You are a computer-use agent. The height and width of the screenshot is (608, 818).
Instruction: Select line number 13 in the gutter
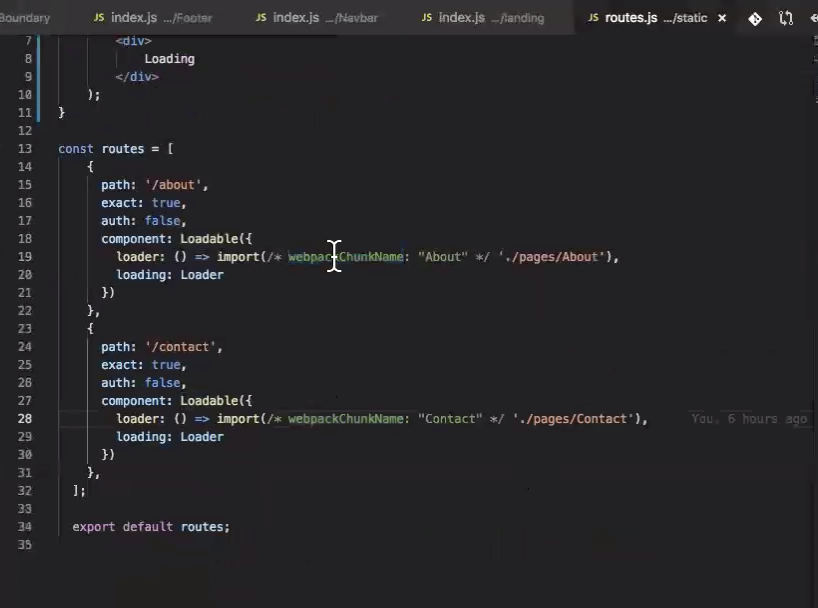click(24, 148)
